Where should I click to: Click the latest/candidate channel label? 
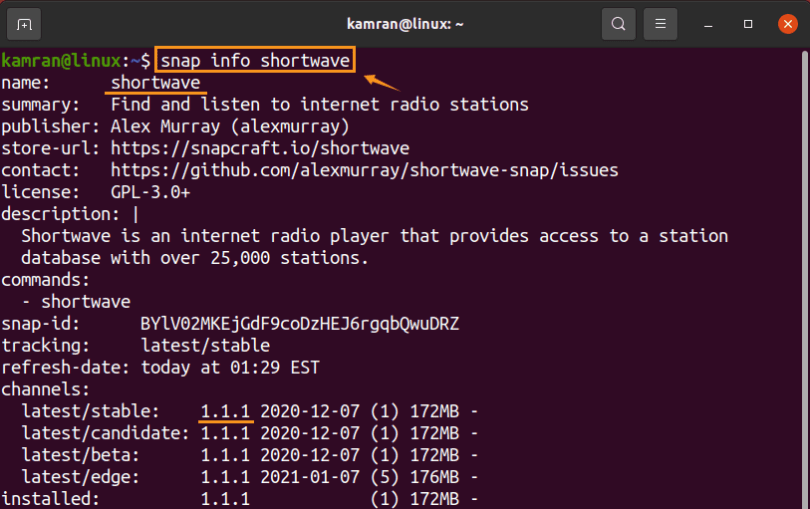click(105, 433)
